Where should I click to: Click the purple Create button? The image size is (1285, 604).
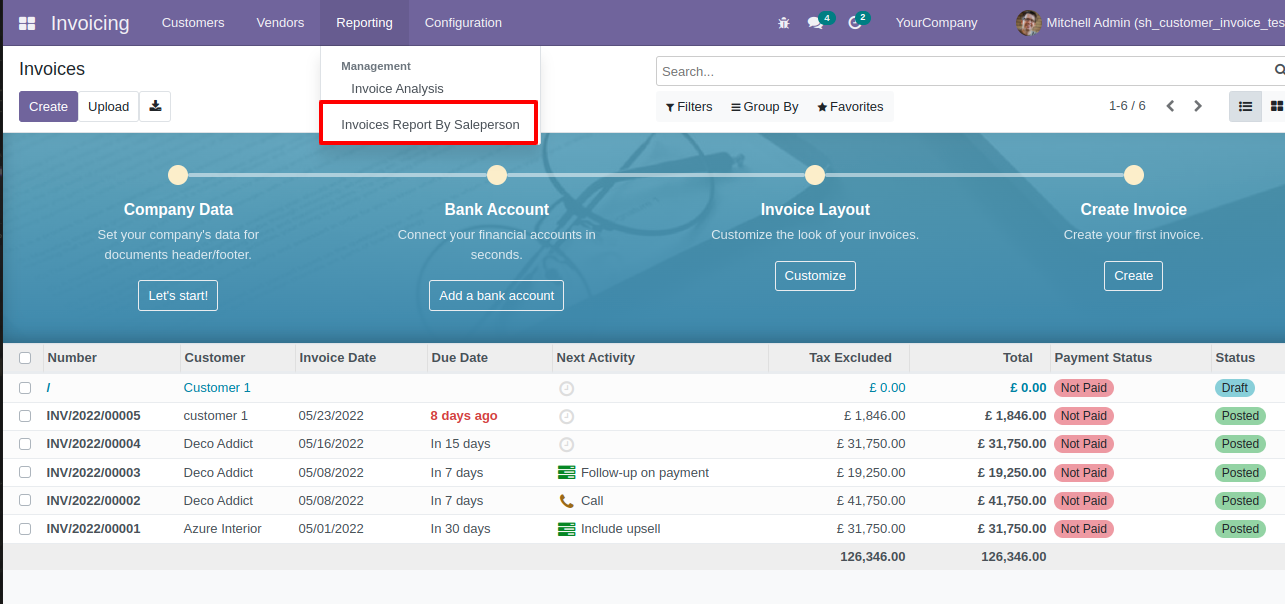coord(48,107)
